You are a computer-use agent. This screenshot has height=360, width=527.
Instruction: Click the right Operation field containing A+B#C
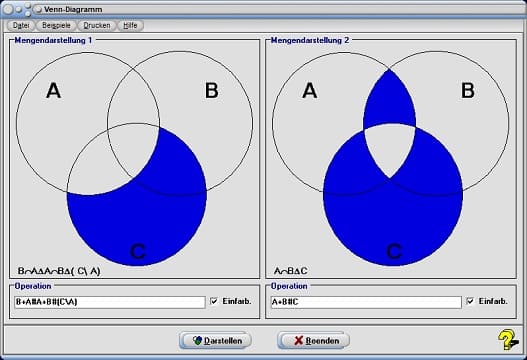click(x=366, y=302)
